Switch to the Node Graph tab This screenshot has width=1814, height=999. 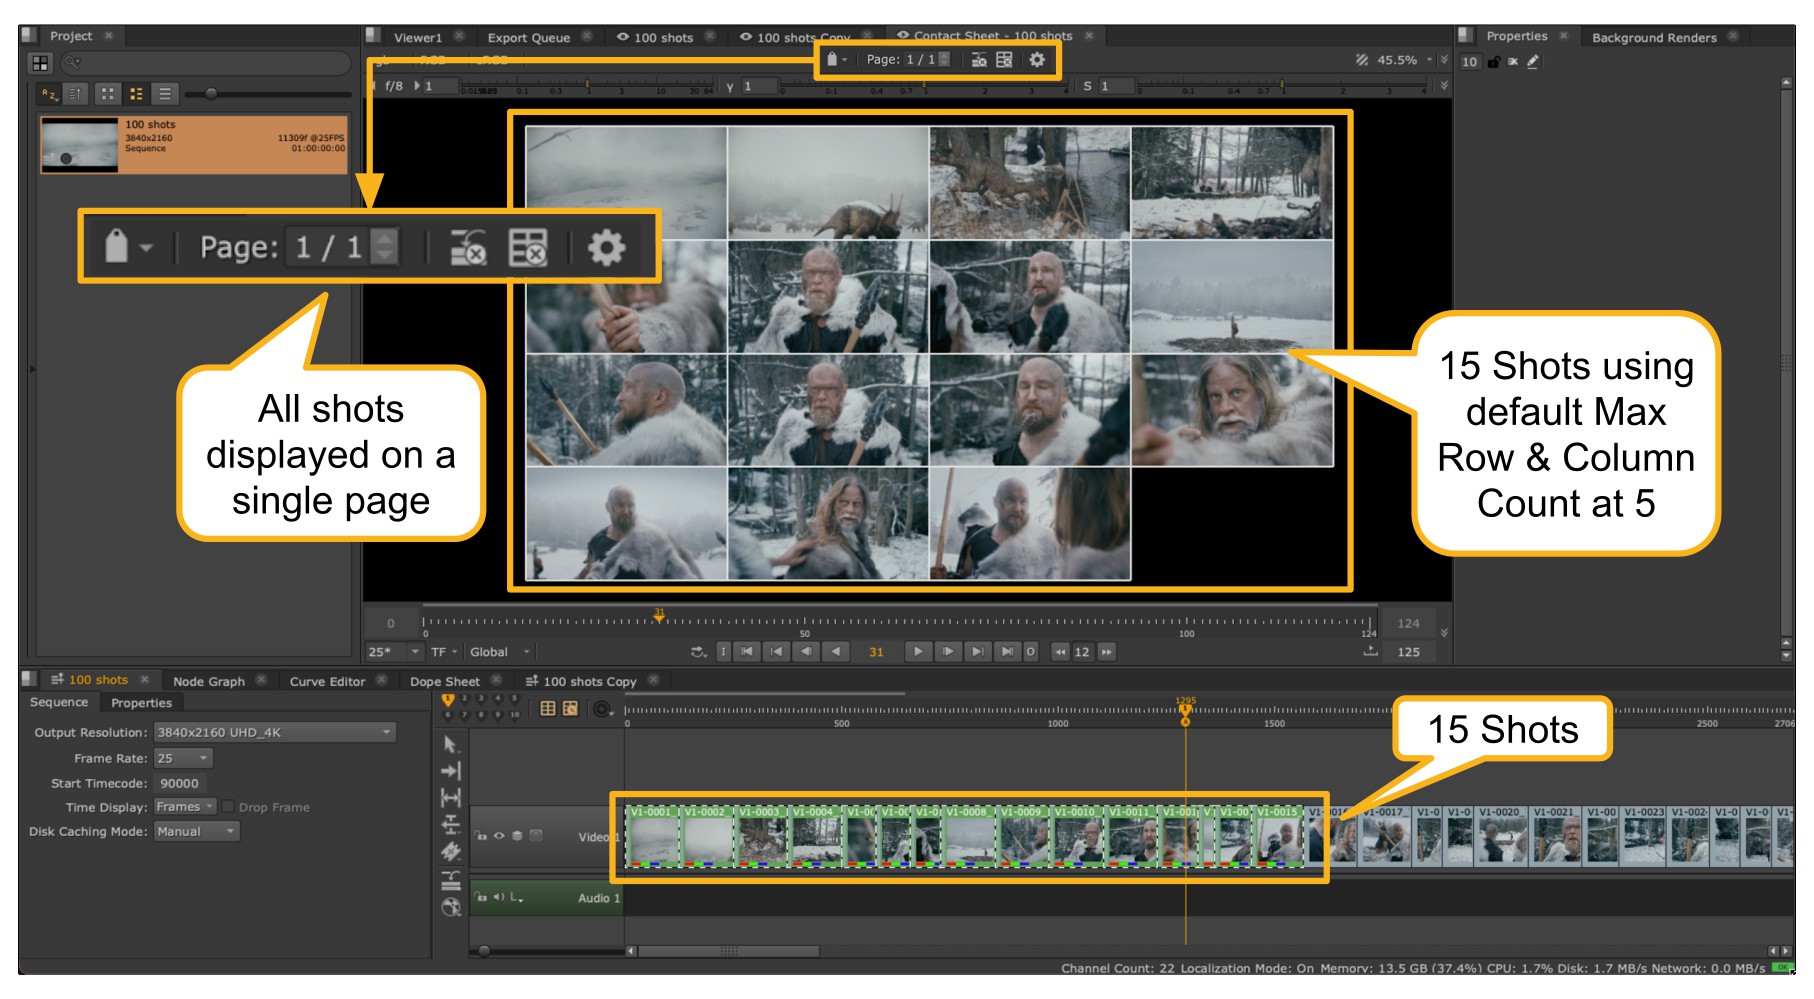[x=207, y=681]
